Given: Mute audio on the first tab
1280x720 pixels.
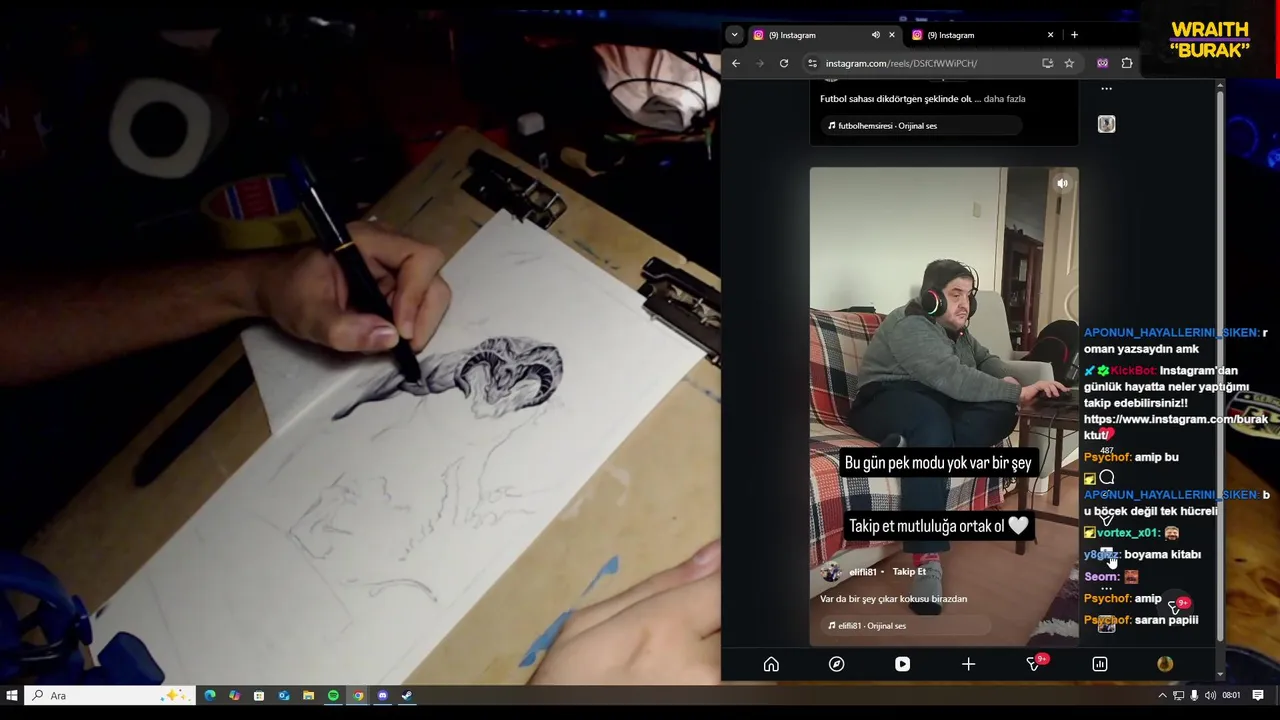Looking at the screenshot, I should (x=875, y=35).
